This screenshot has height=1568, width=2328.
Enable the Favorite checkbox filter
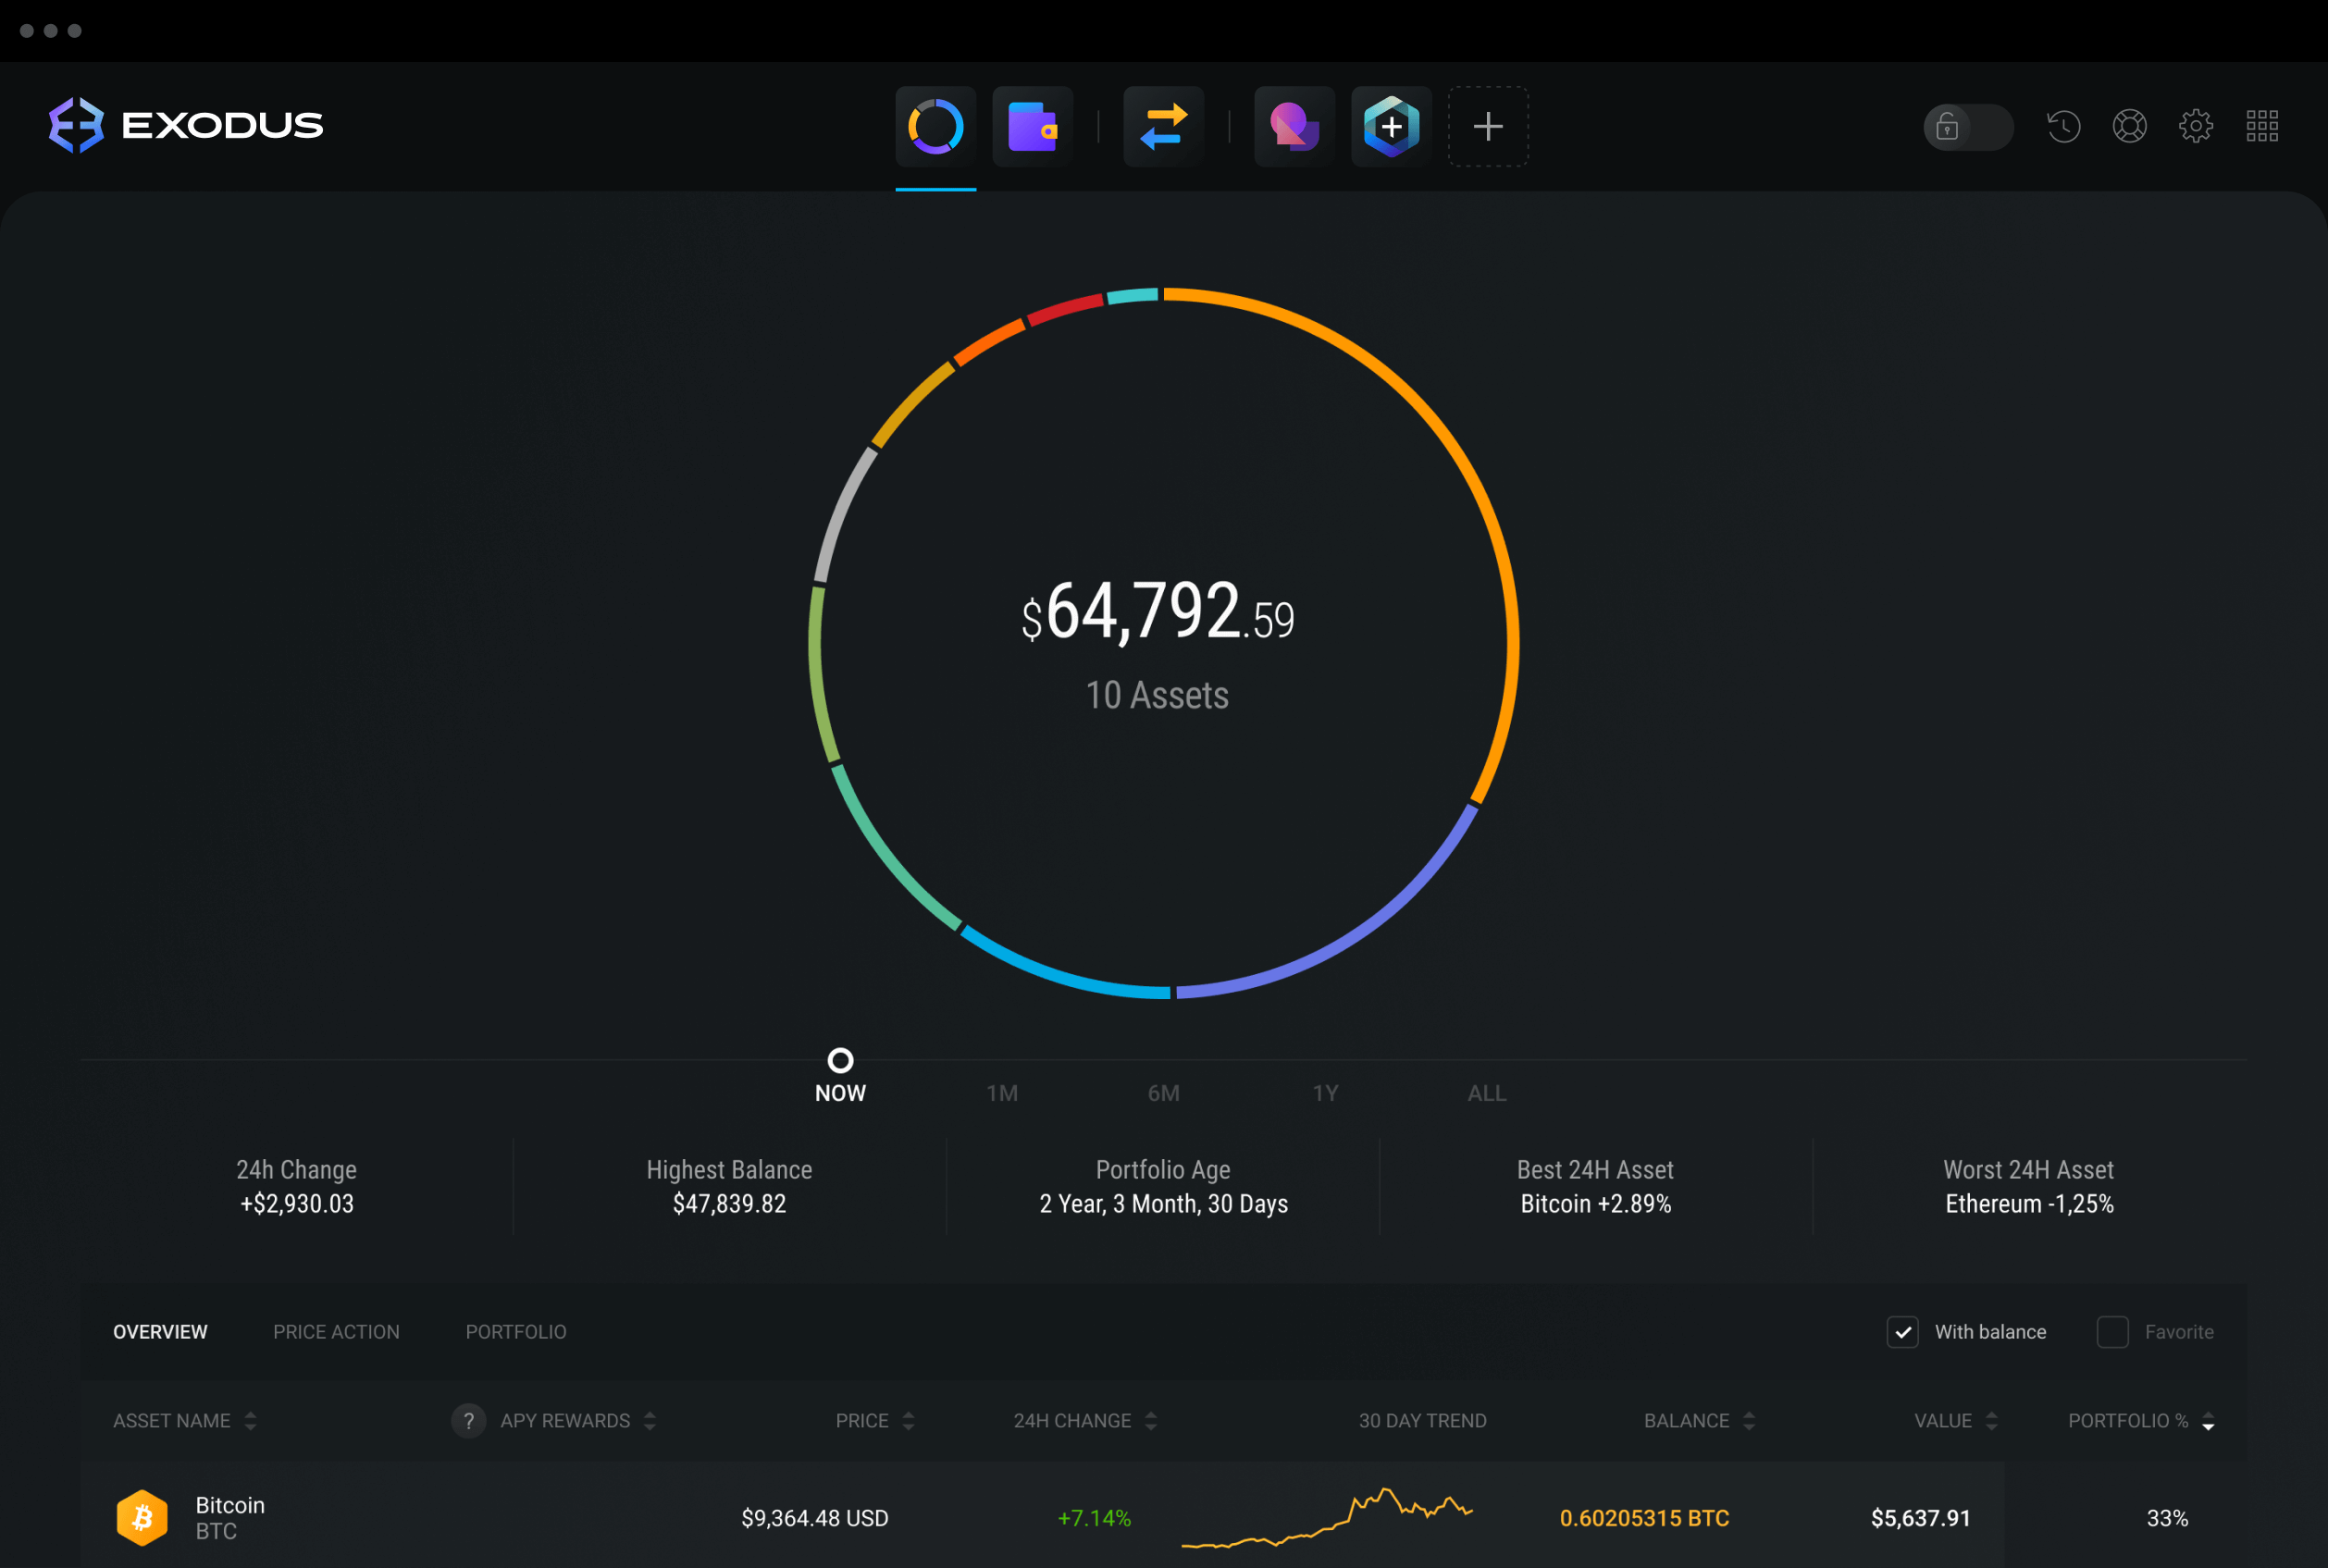2114,1332
